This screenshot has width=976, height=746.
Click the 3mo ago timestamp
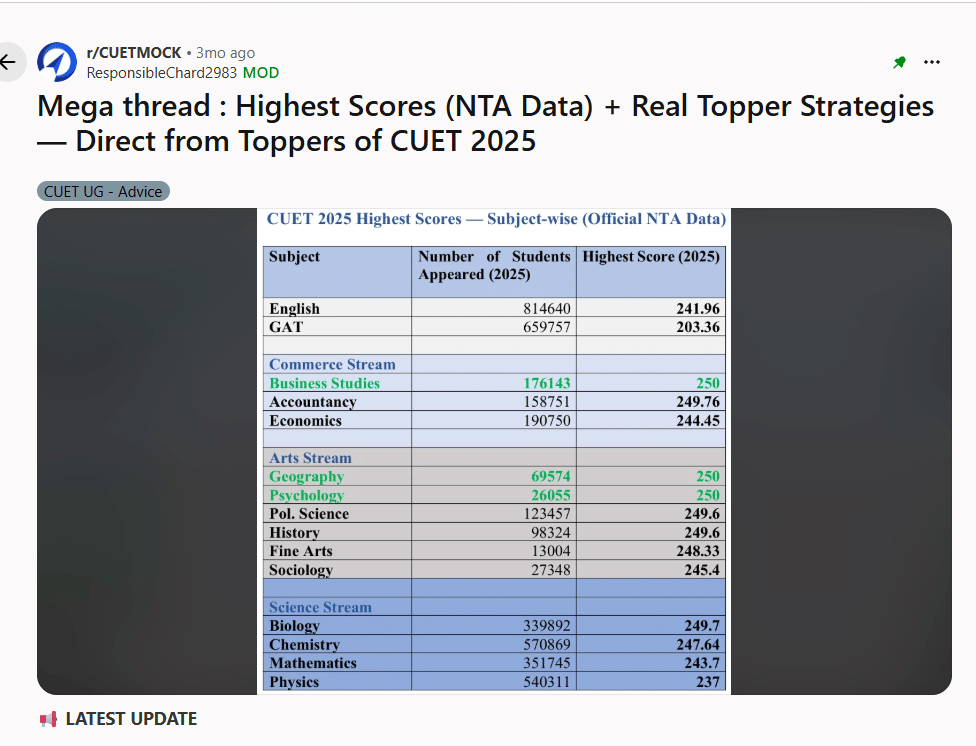click(225, 53)
